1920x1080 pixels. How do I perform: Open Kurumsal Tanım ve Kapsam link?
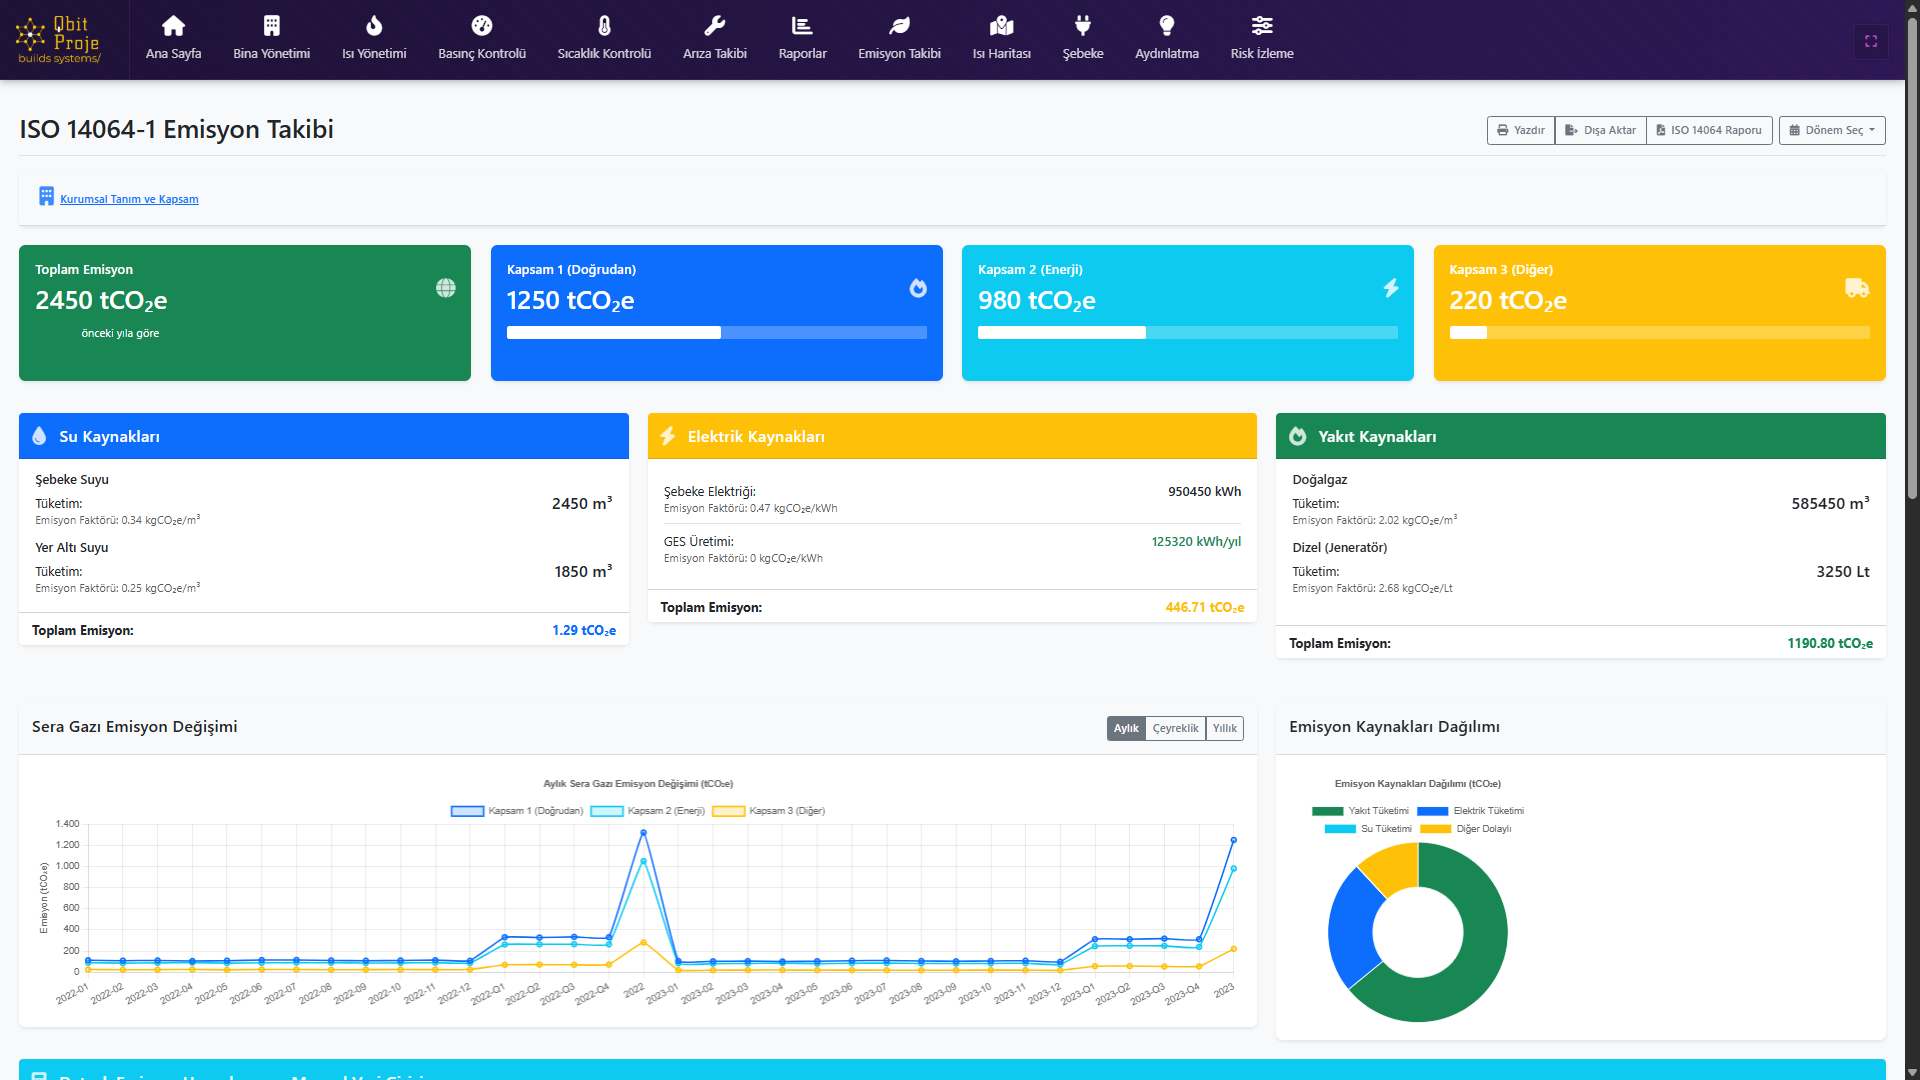(x=129, y=199)
